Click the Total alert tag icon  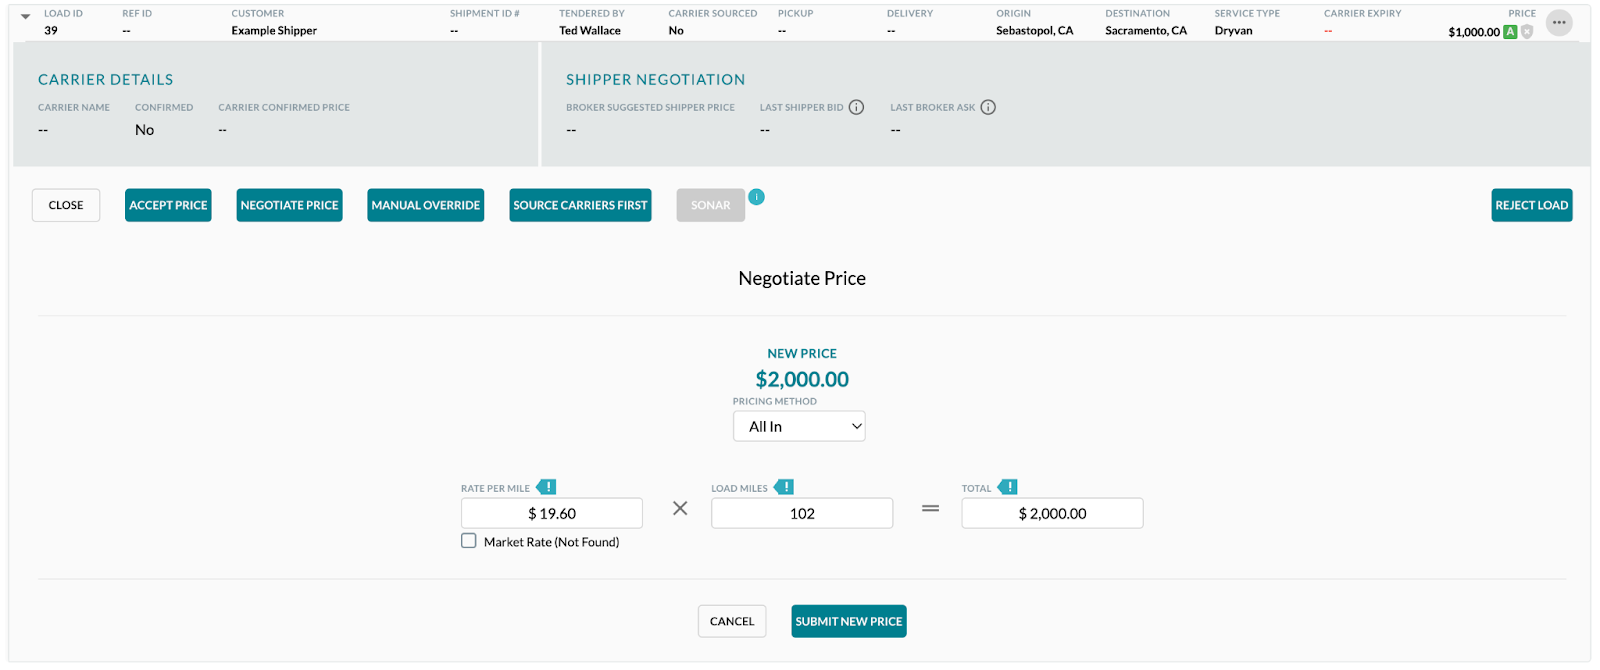click(x=1008, y=487)
